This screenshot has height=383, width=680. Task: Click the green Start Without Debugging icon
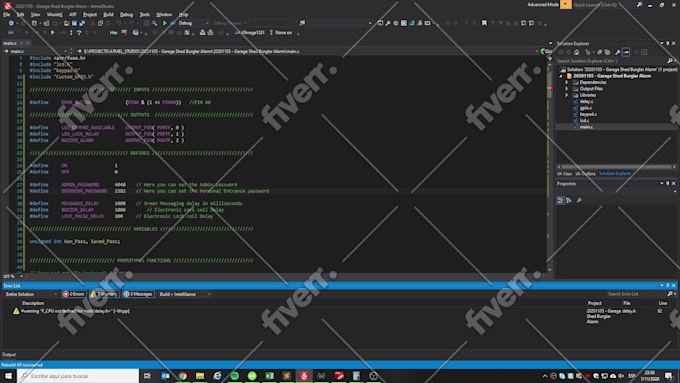coord(165,23)
